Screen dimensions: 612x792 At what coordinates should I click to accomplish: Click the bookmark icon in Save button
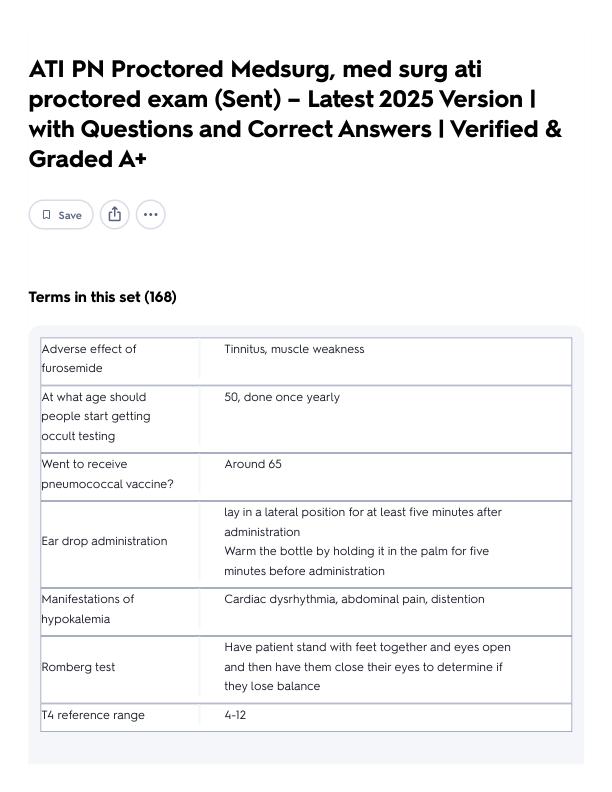coord(46,215)
